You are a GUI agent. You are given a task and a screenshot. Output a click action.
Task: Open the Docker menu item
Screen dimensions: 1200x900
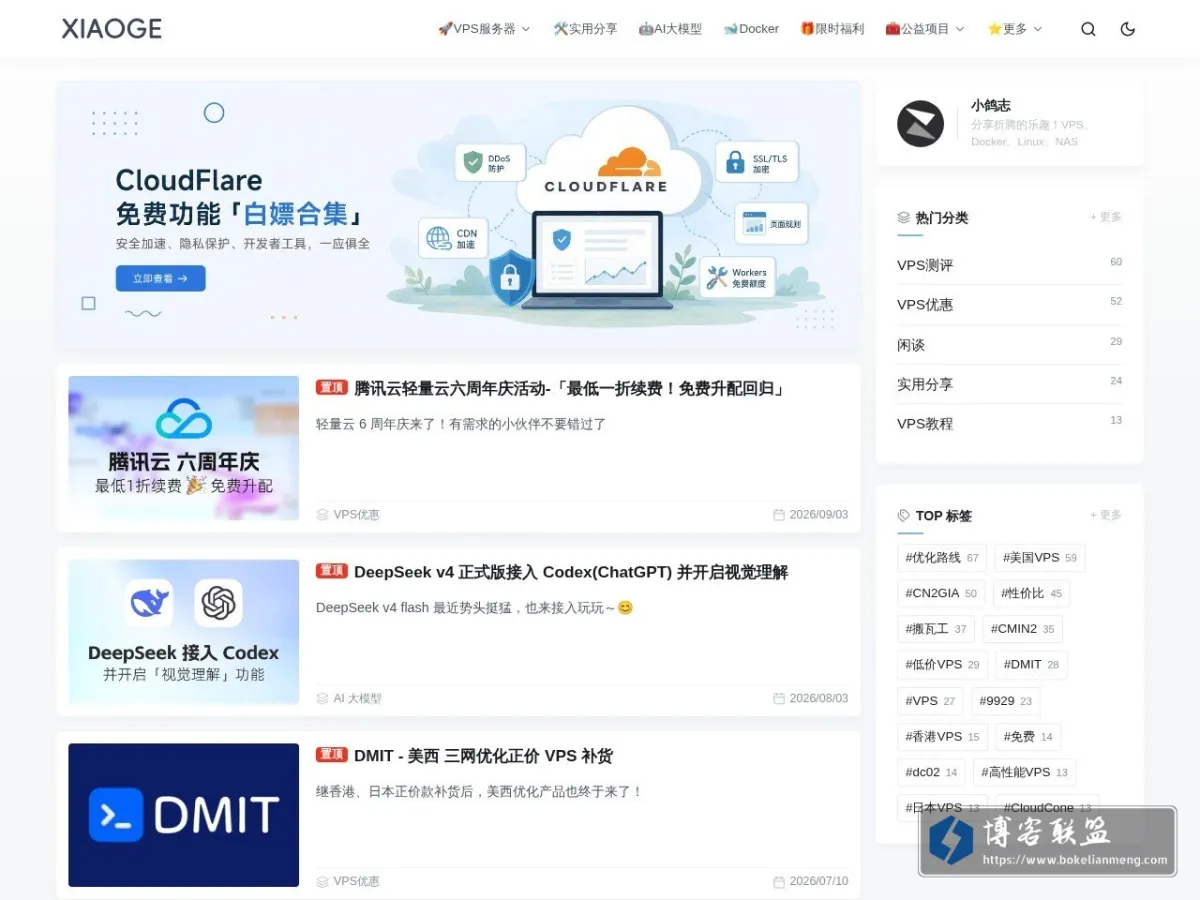(x=751, y=29)
